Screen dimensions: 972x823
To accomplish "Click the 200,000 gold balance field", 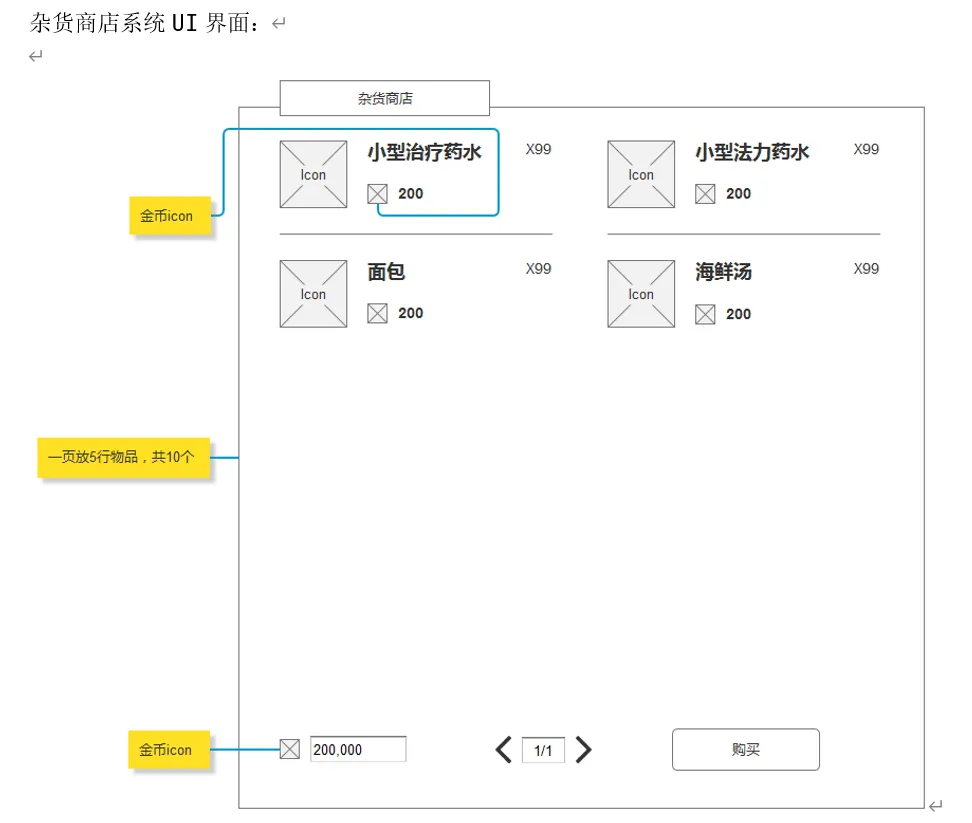I will pos(358,749).
